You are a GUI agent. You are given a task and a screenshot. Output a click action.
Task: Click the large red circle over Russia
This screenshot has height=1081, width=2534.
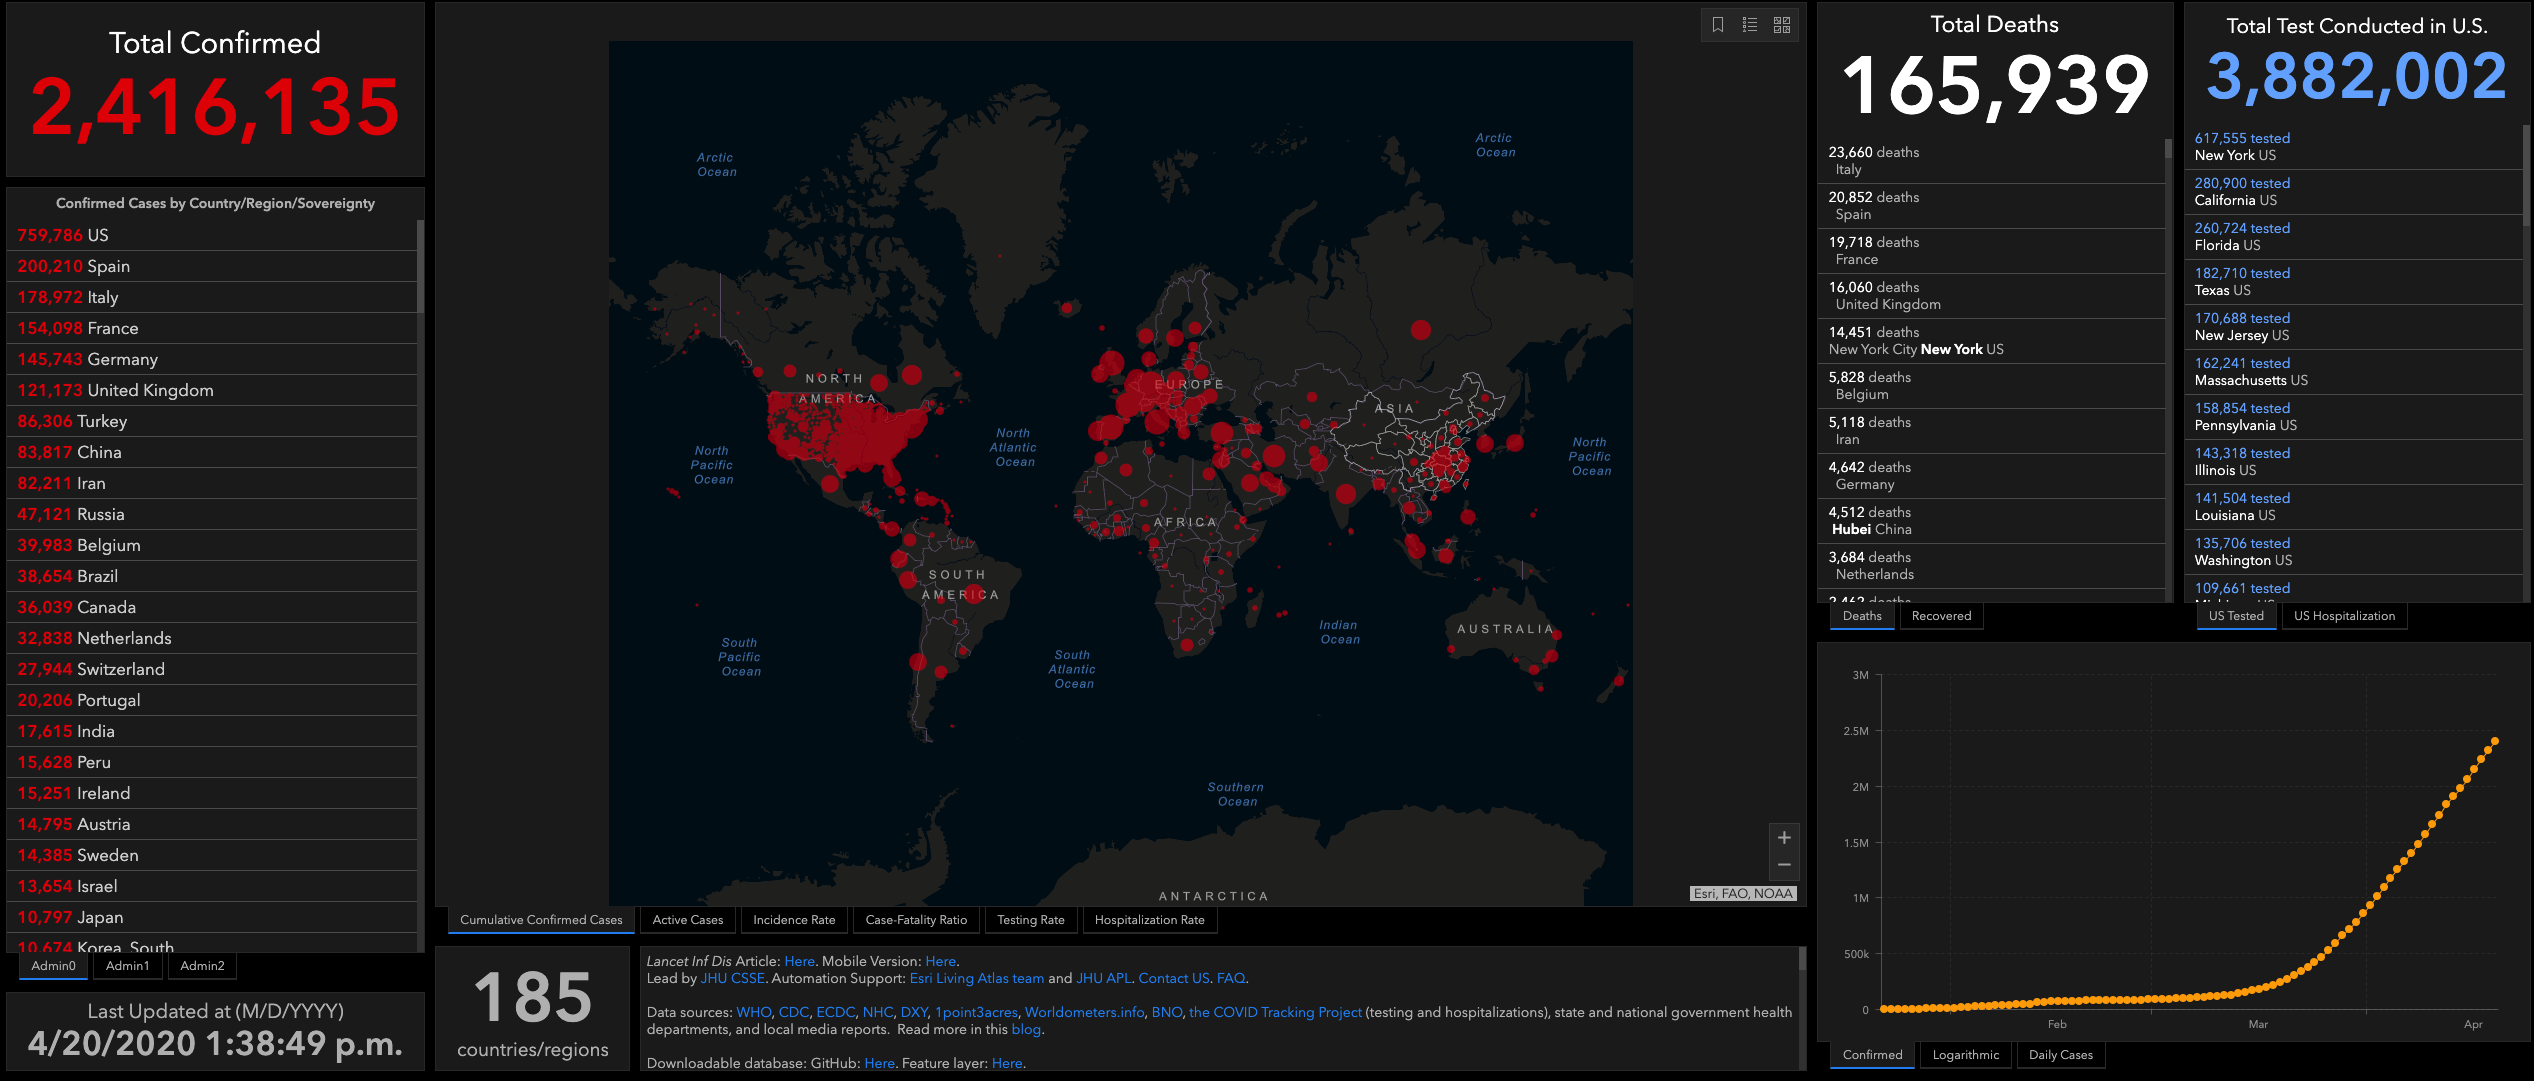coord(1421,329)
